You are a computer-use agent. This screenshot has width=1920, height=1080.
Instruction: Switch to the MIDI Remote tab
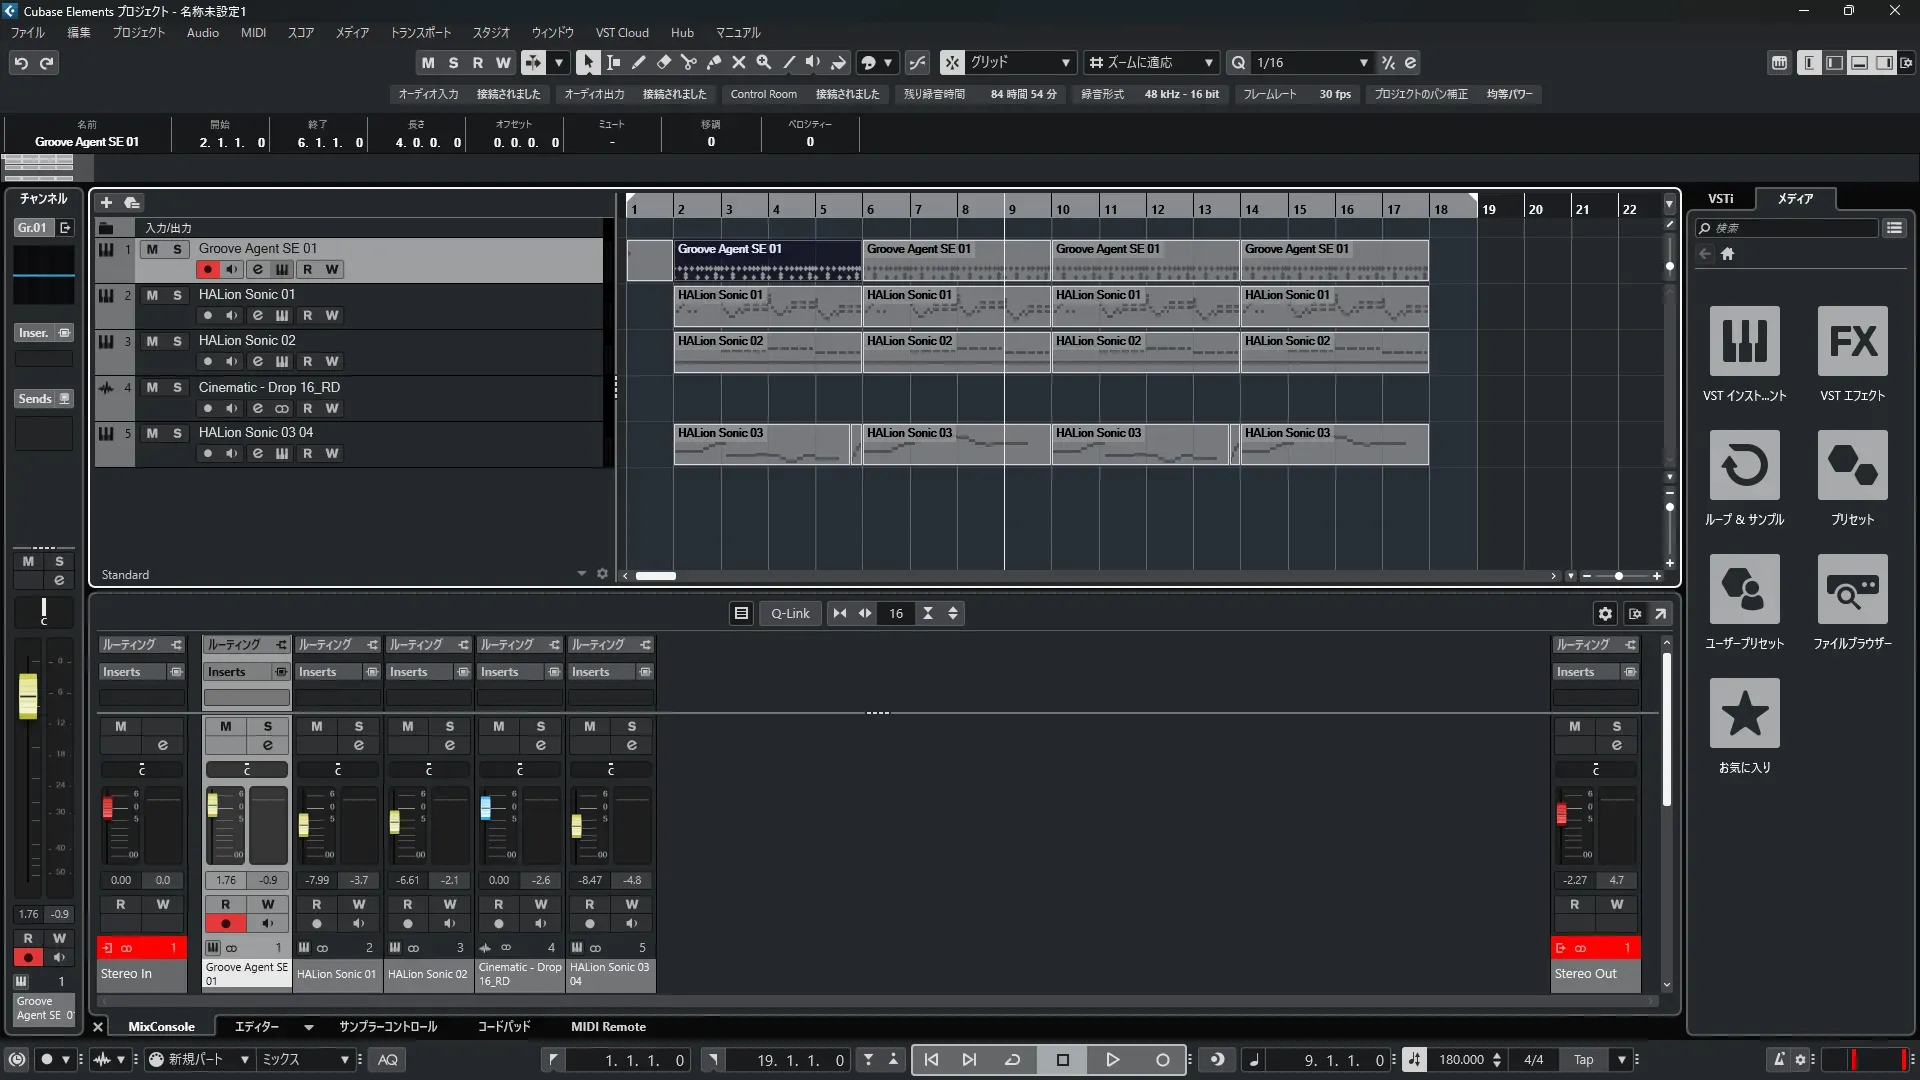(x=608, y=1027)
